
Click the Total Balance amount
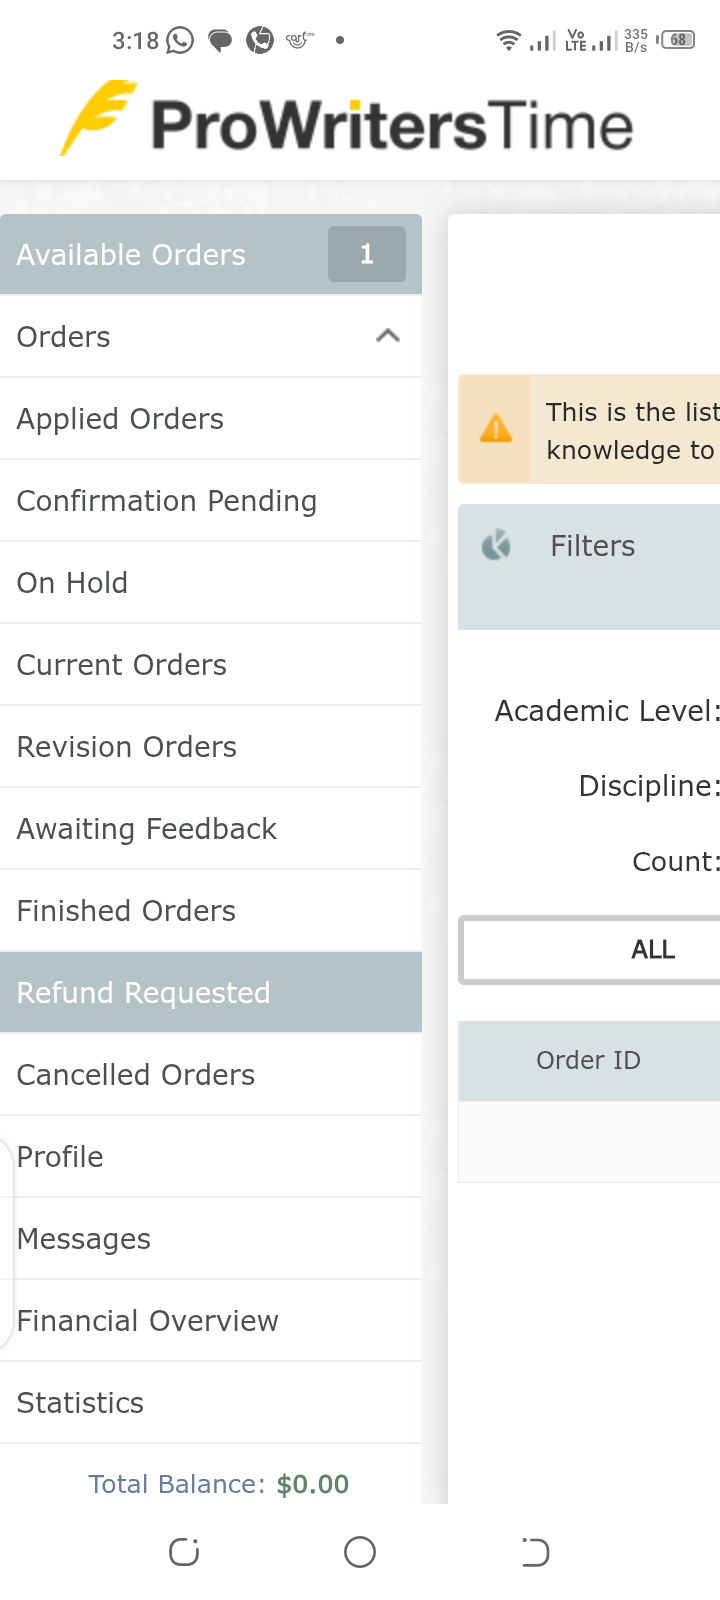pyautogui.click(x=313, y=1484)
